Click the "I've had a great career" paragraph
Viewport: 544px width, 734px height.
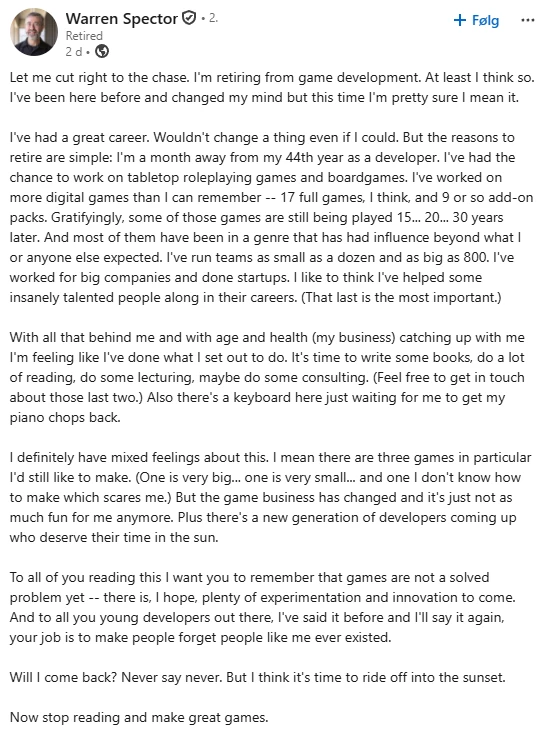pyautogui.click(x=272, y=217)
